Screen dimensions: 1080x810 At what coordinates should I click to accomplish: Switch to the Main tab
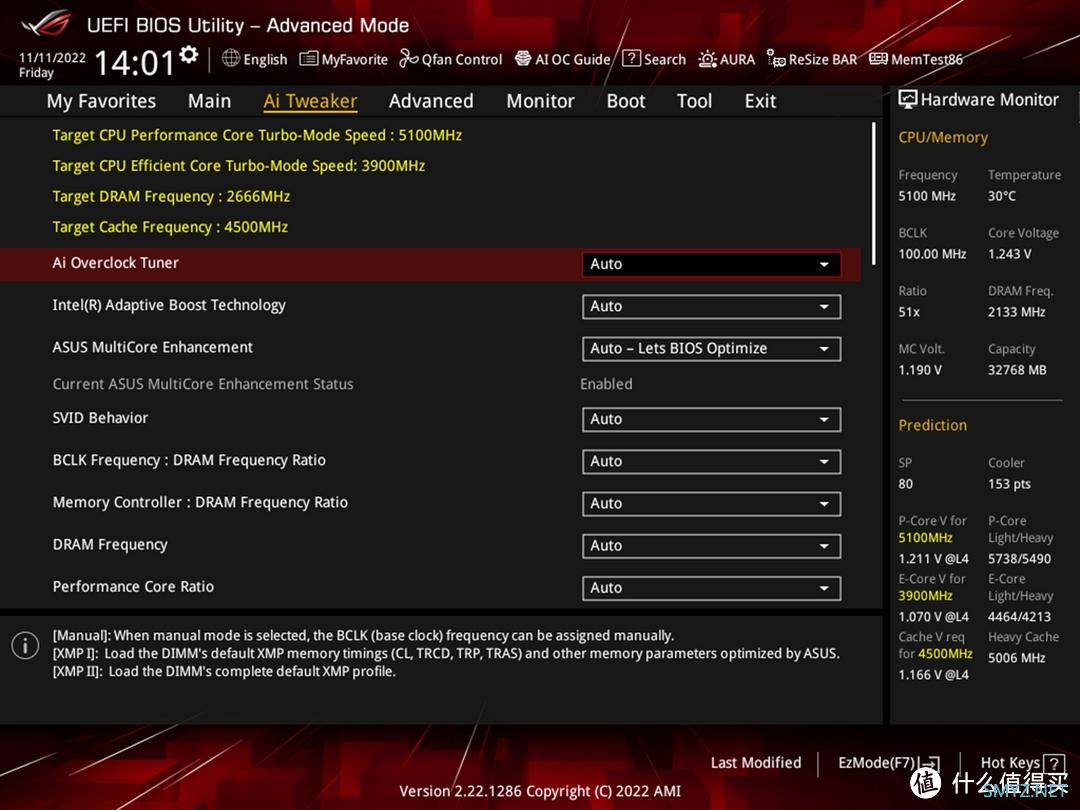pyautogui.click(x=209, y=101)
